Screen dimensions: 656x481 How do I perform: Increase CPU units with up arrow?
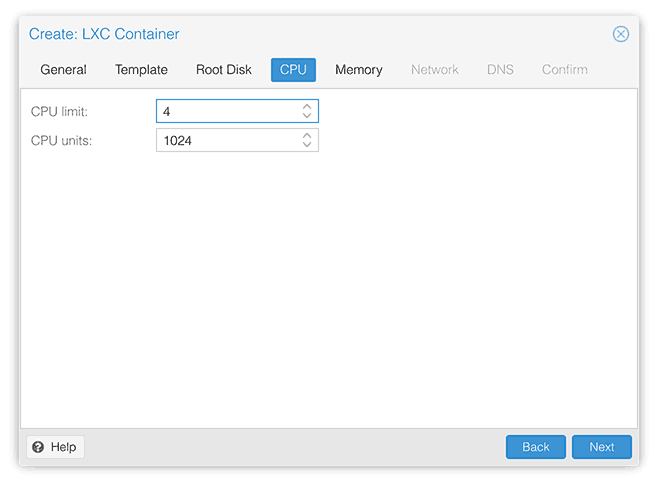pos(307,136)
